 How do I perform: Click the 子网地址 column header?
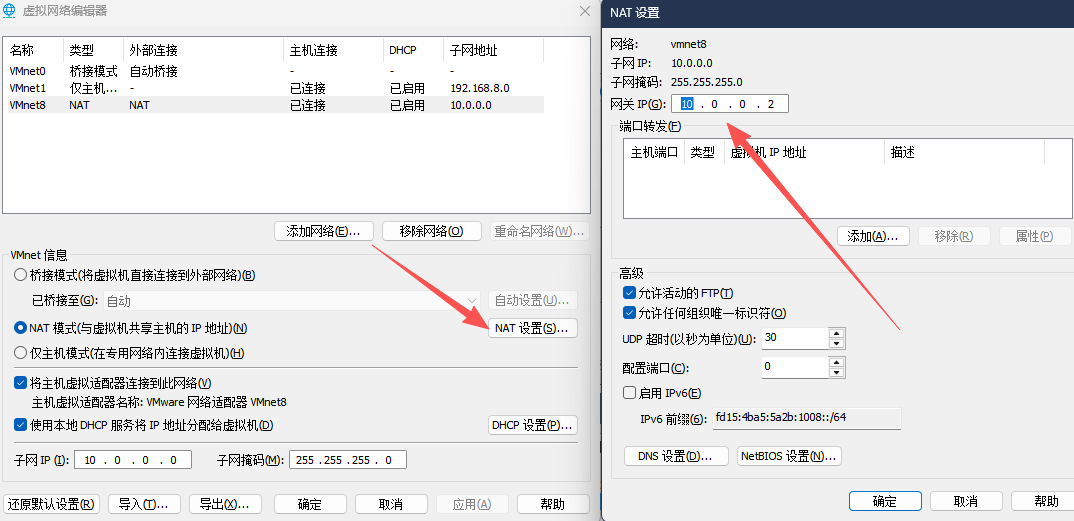(x=494, y=50)
